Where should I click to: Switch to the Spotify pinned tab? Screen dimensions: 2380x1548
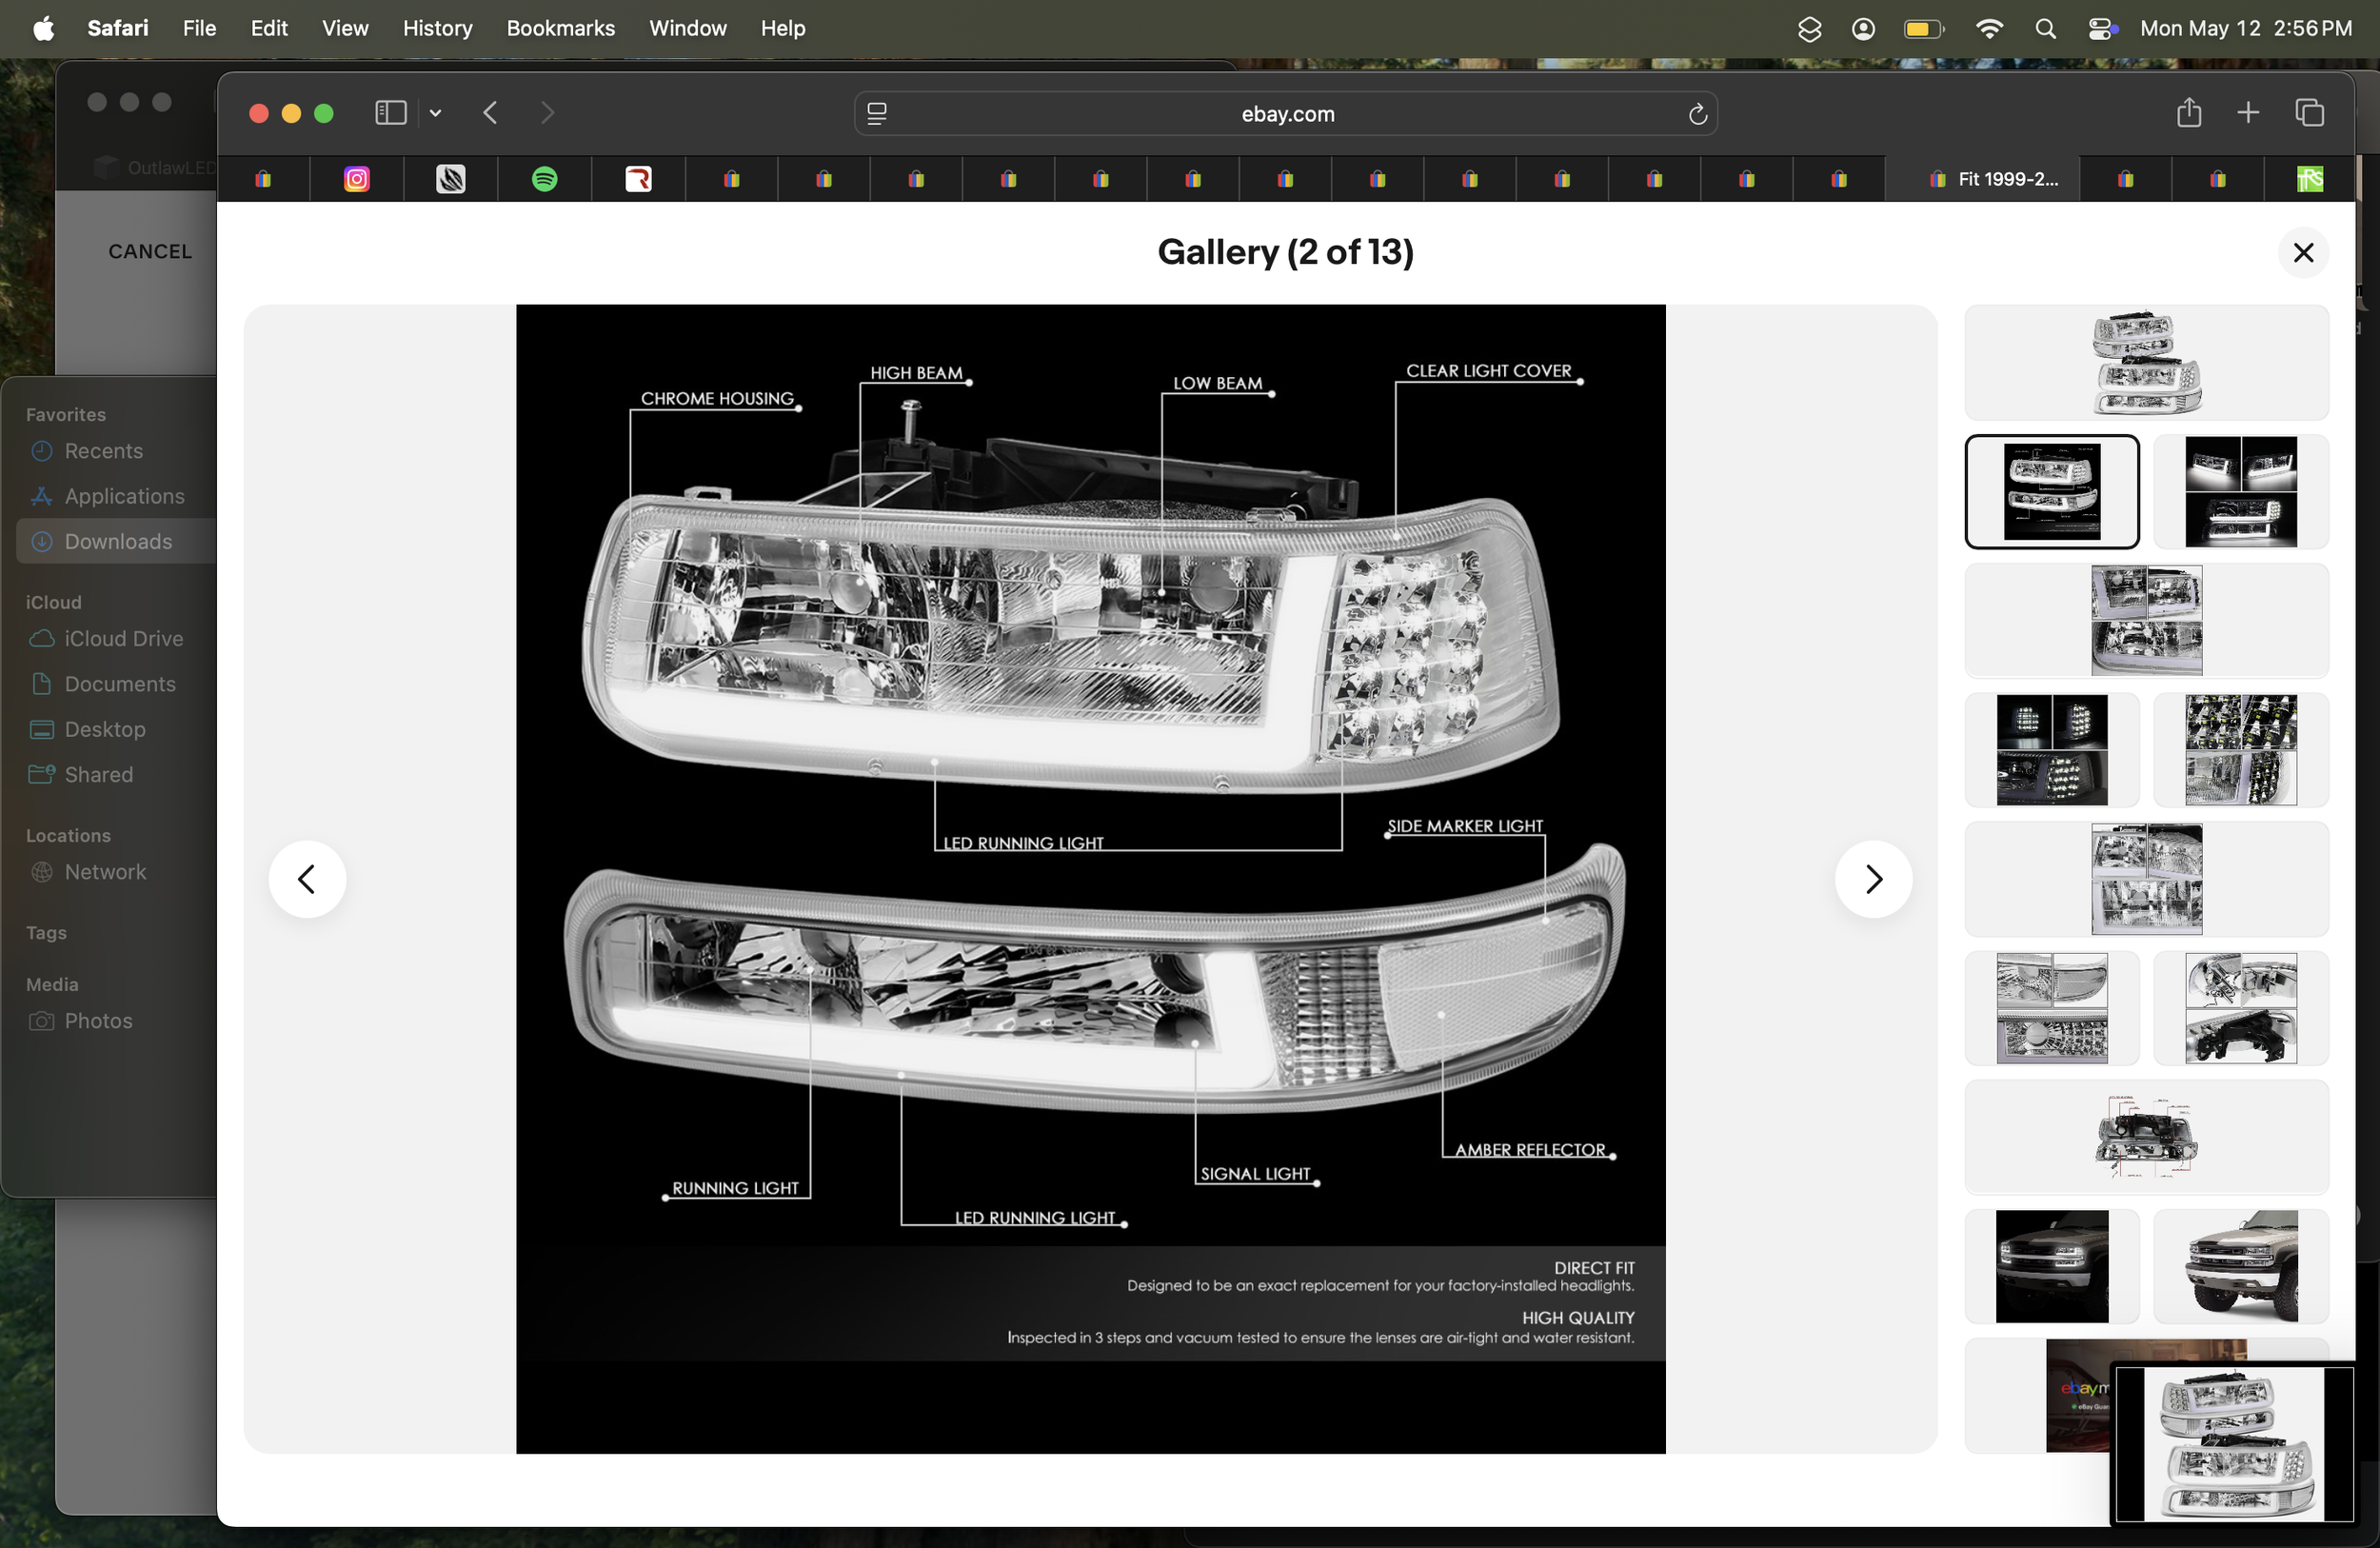click(x=544, y=179)
